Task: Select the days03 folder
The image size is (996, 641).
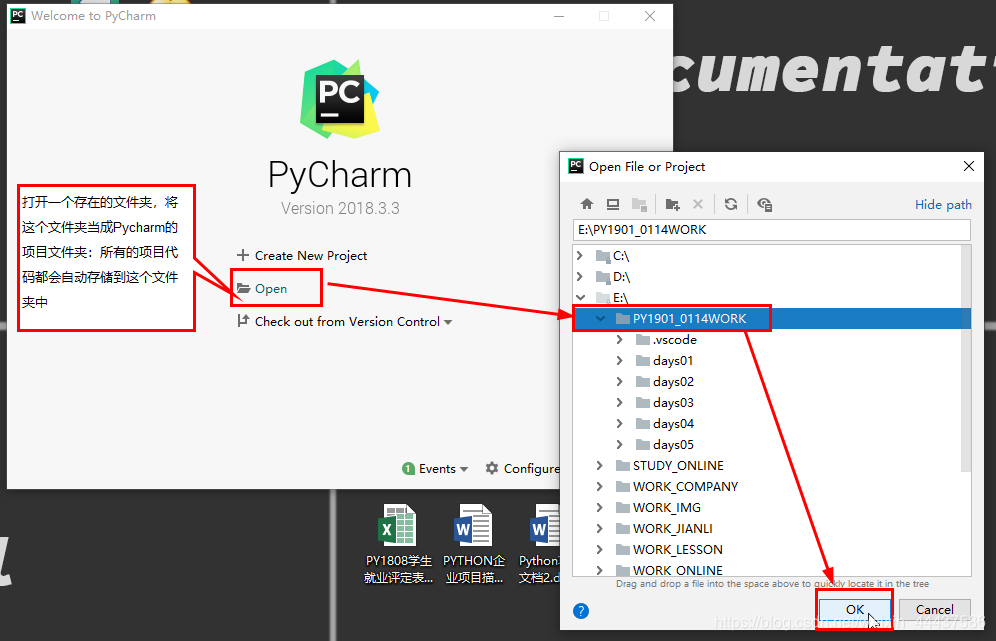Action: point(673,403)
